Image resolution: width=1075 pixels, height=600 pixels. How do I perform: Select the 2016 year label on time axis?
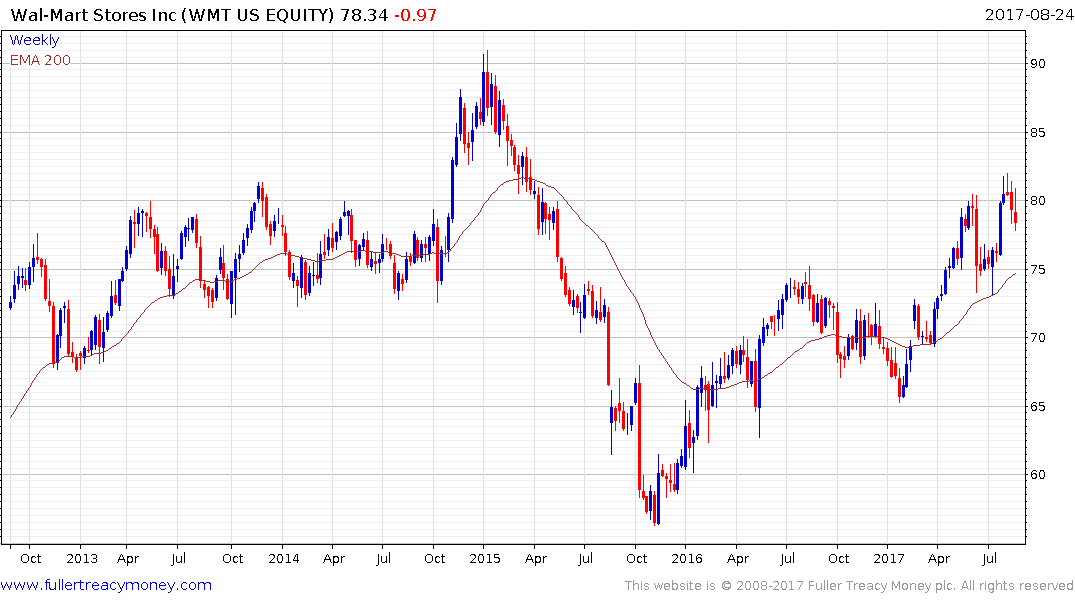687,558
